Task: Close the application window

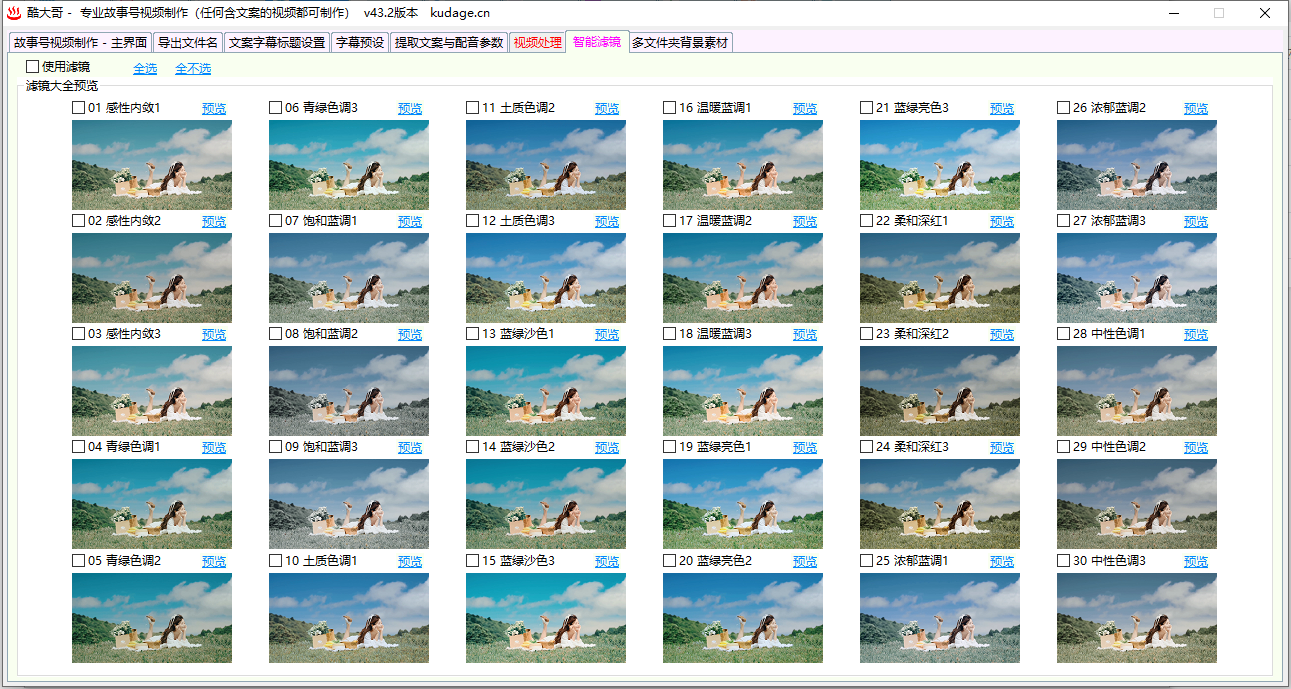Action: coord(1266,13)
